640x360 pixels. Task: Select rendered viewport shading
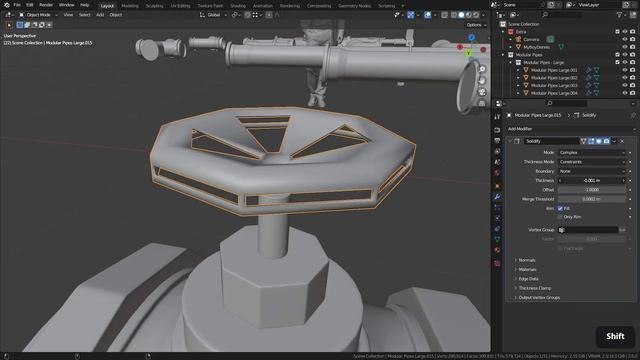476,15
